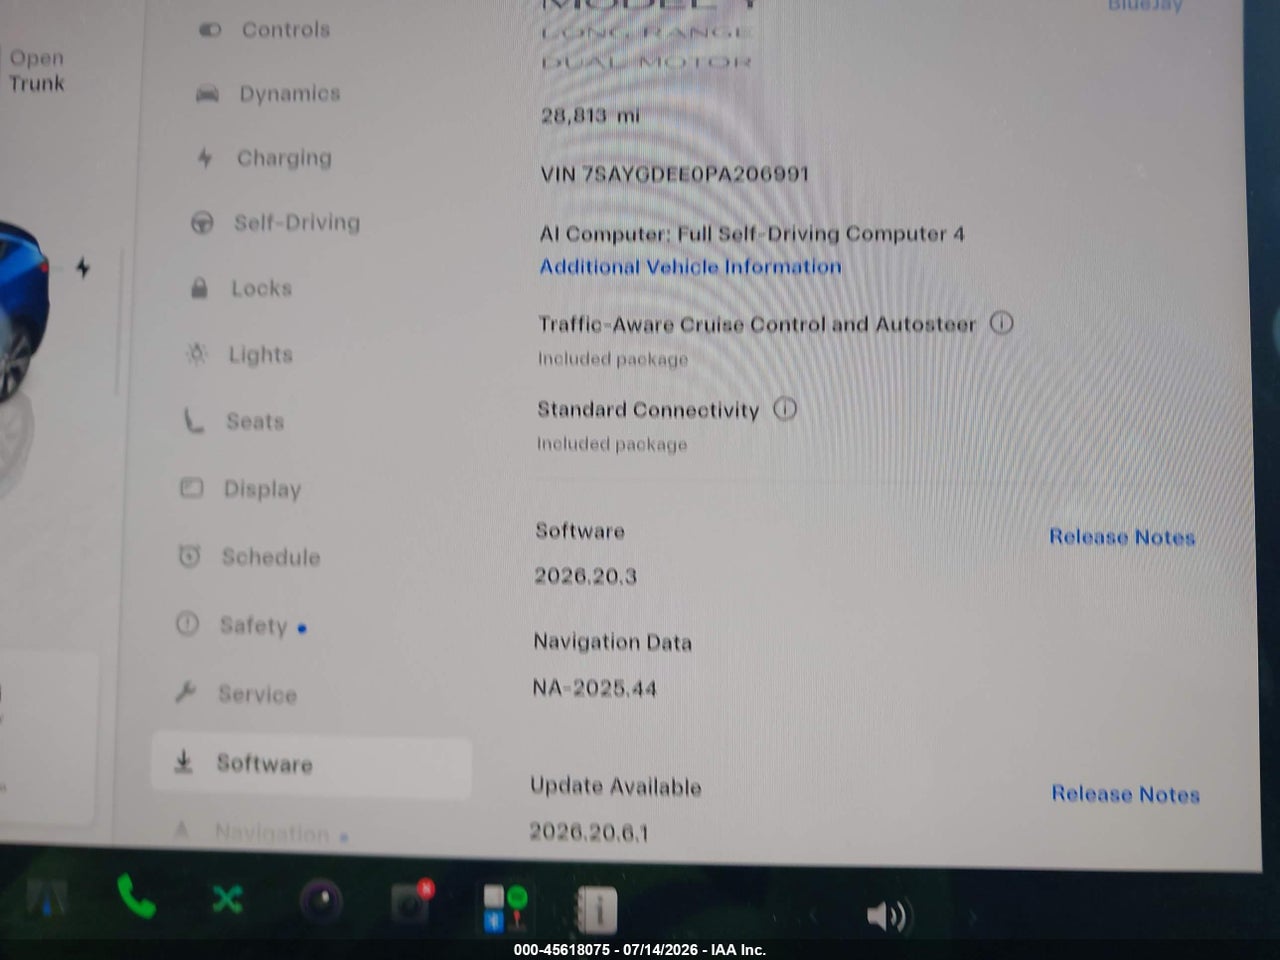This screenshot has height=960, width=1280.
Task: Open the Phone app in the bottom bar
Action: coord(136,896)
